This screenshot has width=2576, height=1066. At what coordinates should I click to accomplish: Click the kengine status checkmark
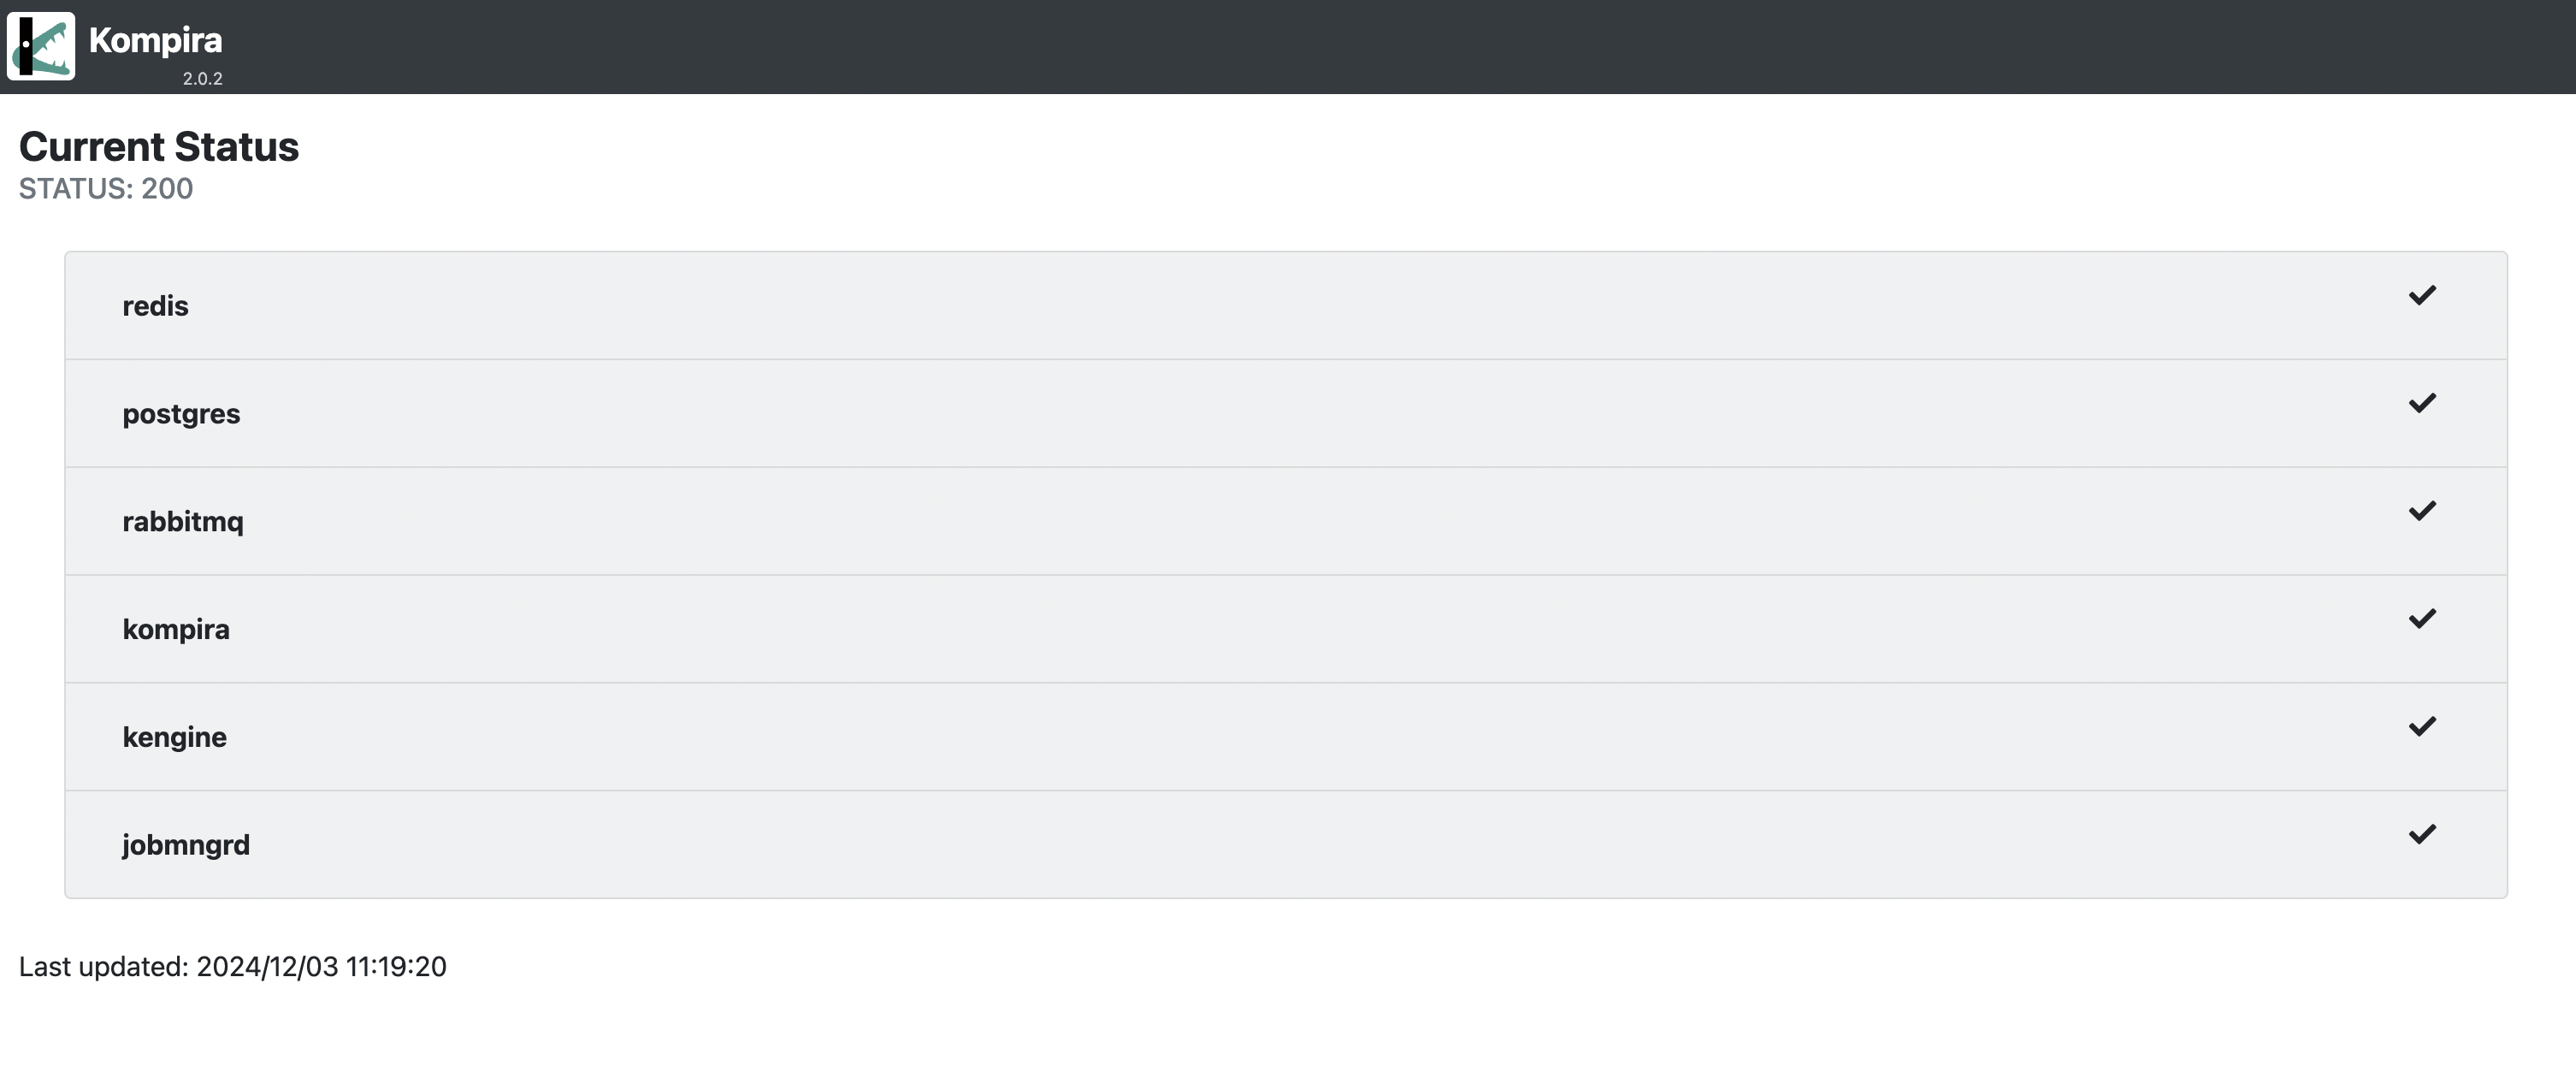point(2421,727)
